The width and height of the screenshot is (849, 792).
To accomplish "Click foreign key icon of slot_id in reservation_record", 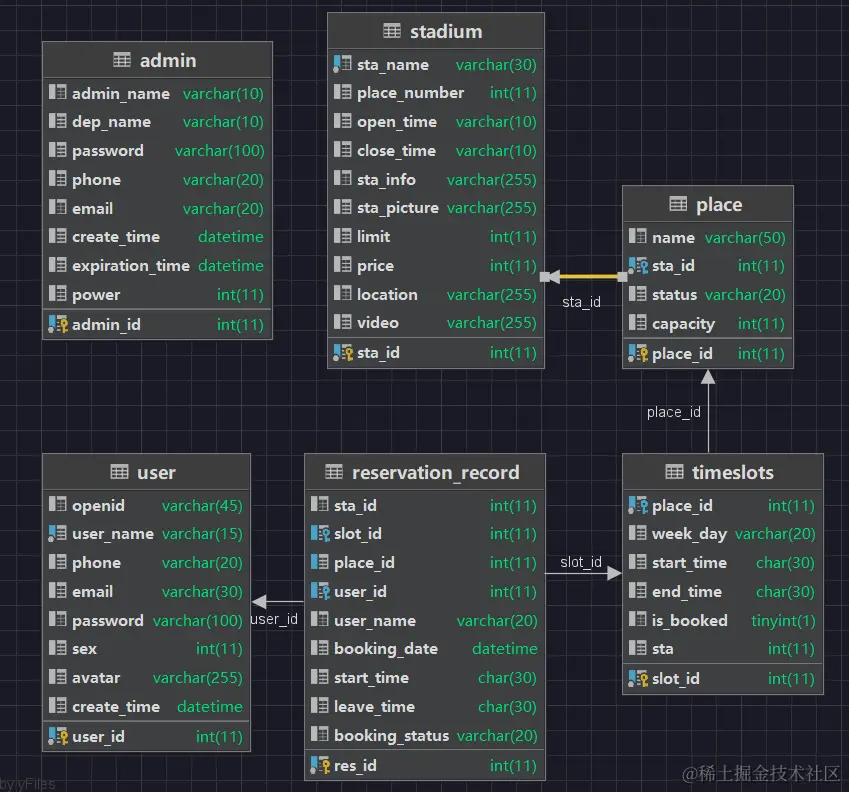I will tap(320, 534).
